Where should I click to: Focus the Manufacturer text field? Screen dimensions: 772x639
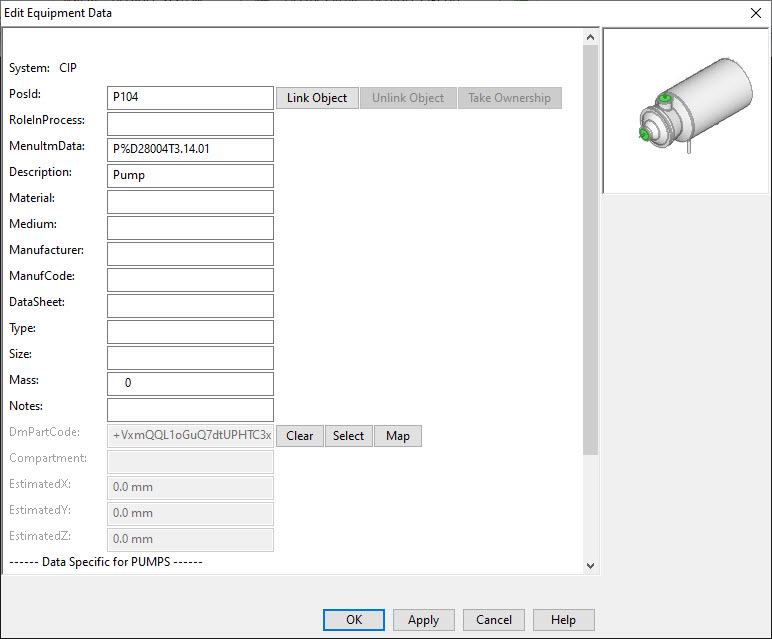pos(190,254)
